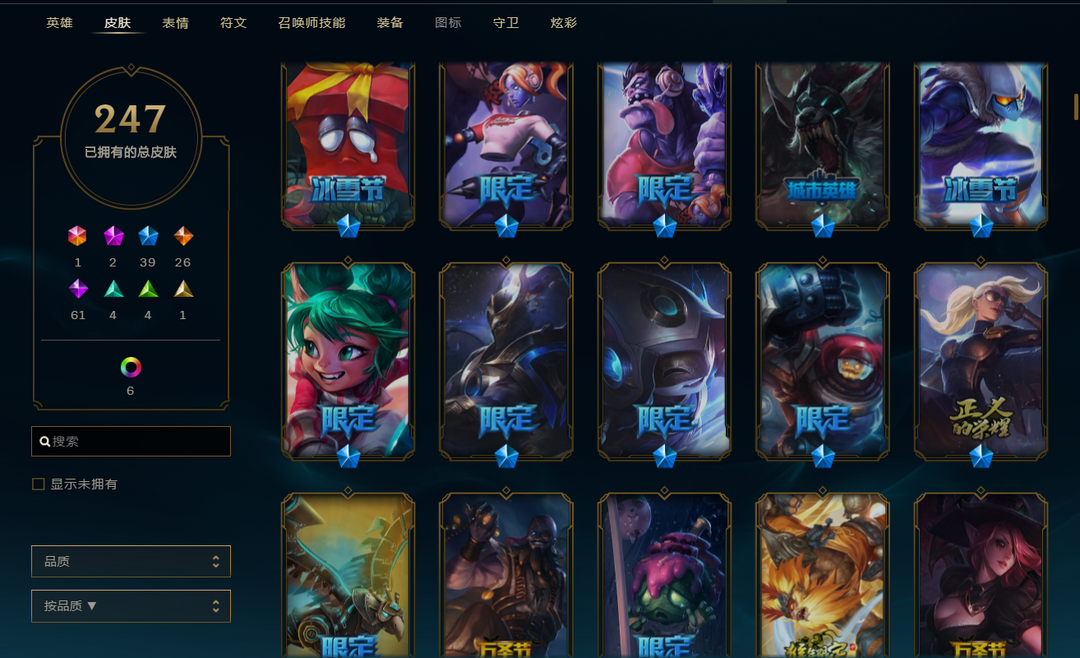Click the Ultimate rarity gem icon above count 1
This screenshot has width=1080, height=658.
77,236
